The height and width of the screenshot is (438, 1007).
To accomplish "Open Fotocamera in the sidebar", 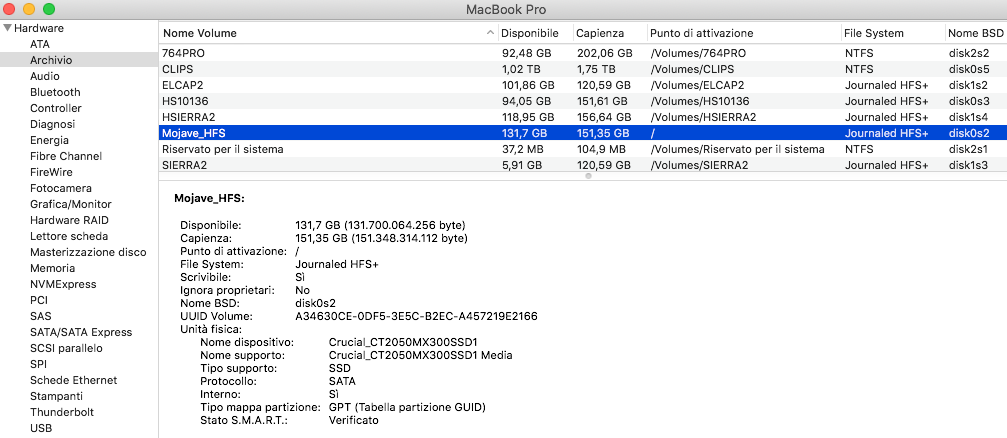I will coord(61,189).
